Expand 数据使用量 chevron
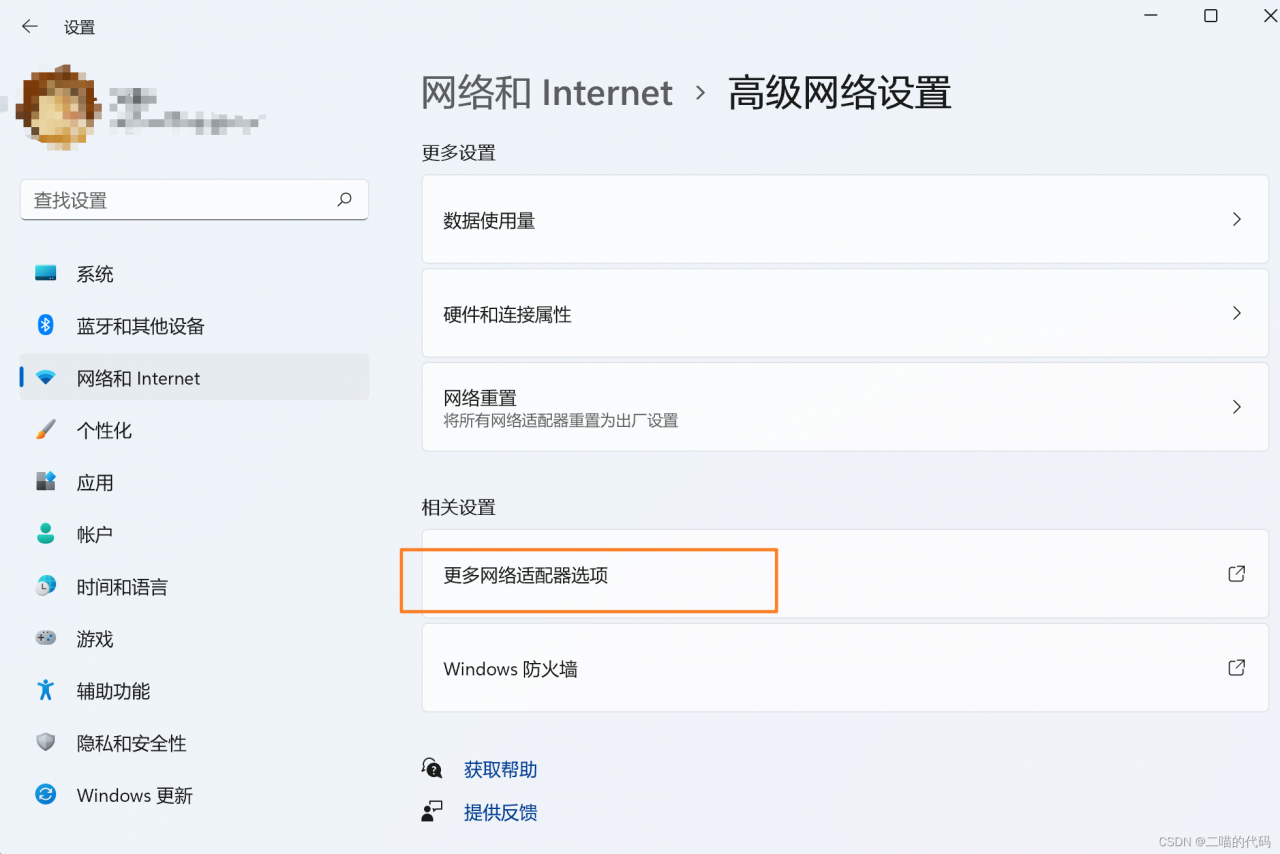Screen dimensions: 1280x854 point(1237,219)
